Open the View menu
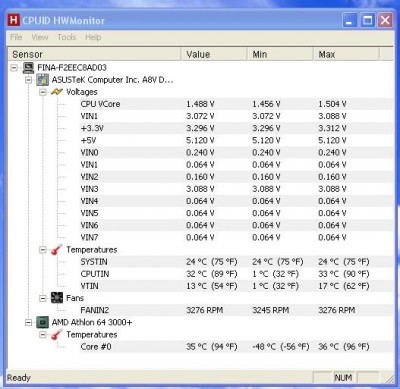This screenshot has height=389, width=400. pyautogui.click(x=40, y=37)
